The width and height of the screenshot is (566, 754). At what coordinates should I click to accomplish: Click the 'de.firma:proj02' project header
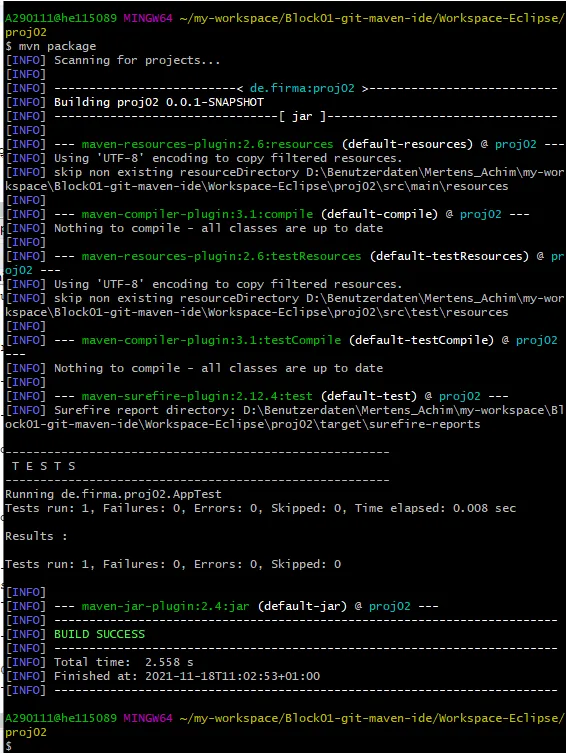(302, 88)
